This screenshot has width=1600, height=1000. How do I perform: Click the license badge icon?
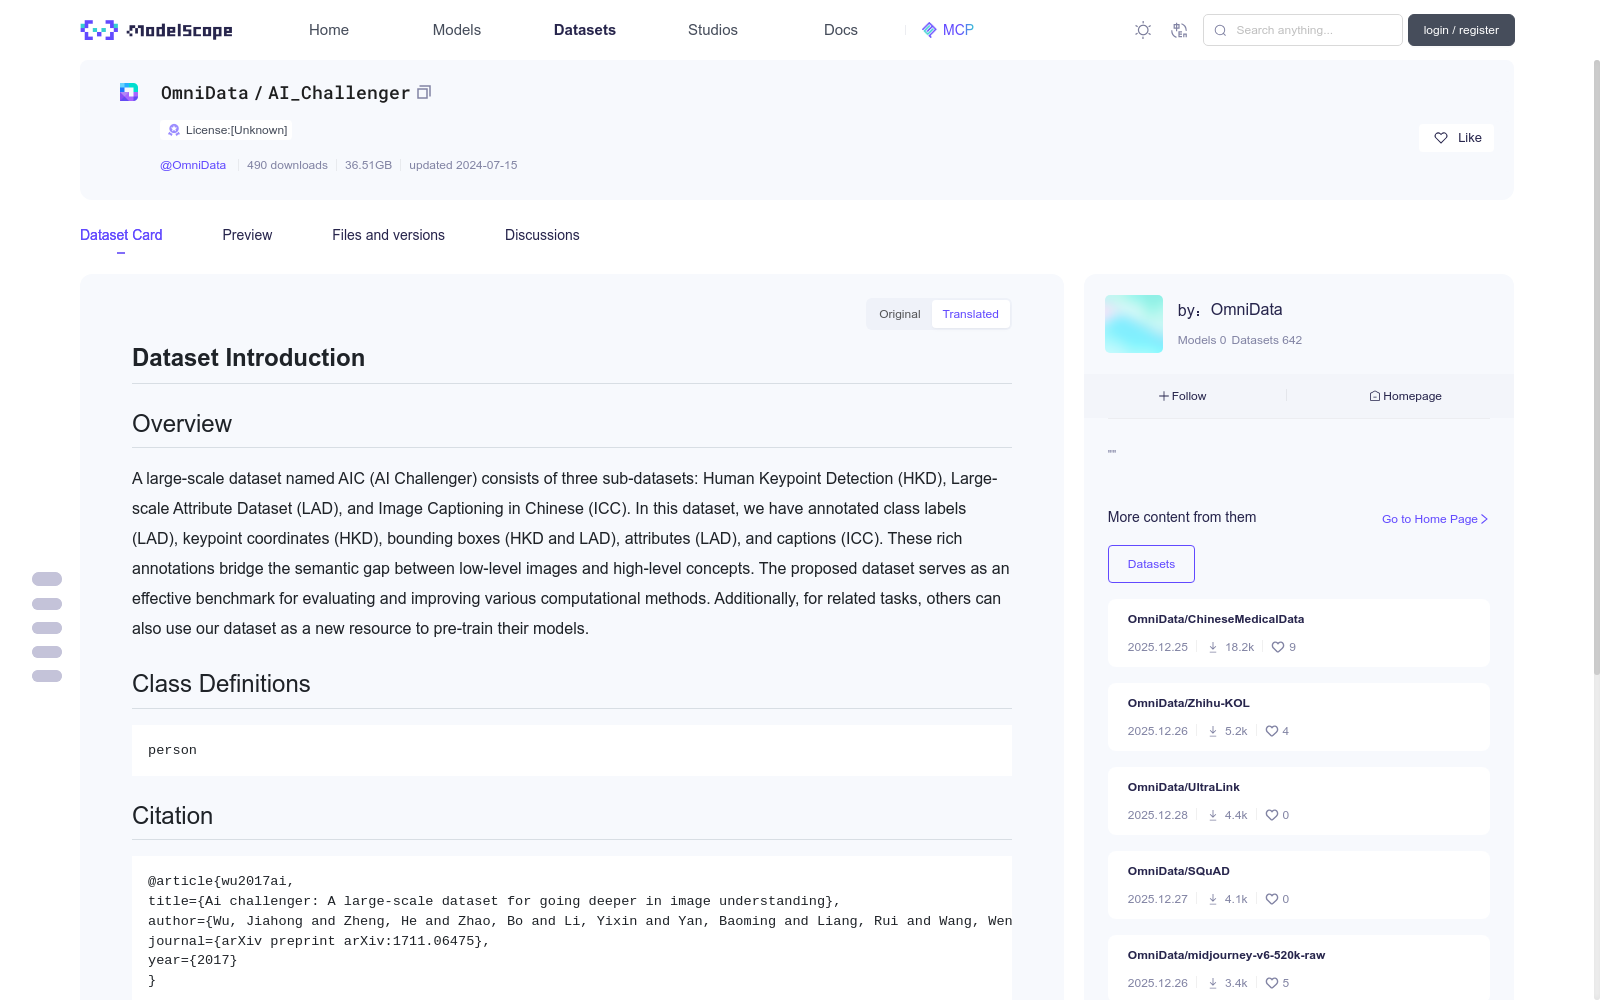pyautogui.click(x=174, y=130)
